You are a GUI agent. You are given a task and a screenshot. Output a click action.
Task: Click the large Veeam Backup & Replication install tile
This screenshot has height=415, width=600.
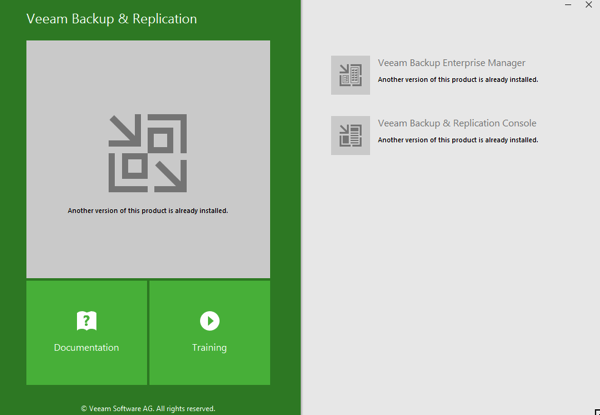click(148, 159)
